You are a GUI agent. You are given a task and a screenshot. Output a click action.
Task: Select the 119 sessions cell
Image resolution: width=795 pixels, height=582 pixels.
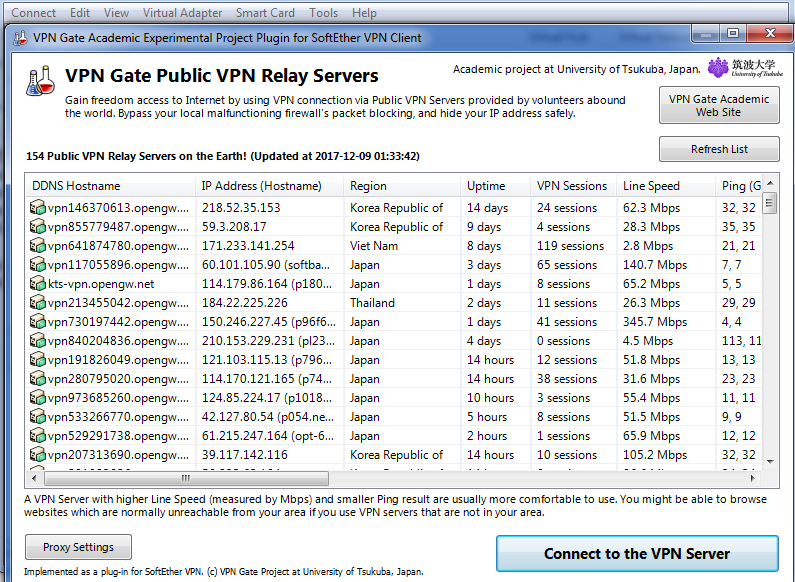[570, 246]
